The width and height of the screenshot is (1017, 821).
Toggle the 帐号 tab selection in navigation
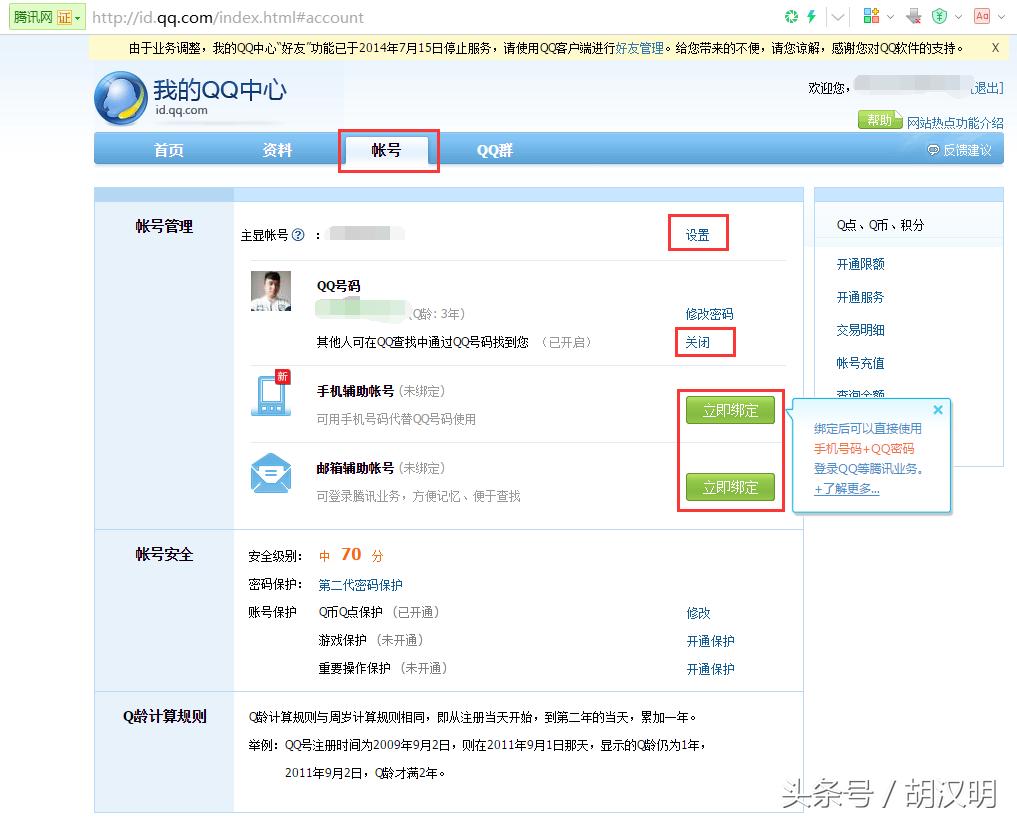click(388, 150)
